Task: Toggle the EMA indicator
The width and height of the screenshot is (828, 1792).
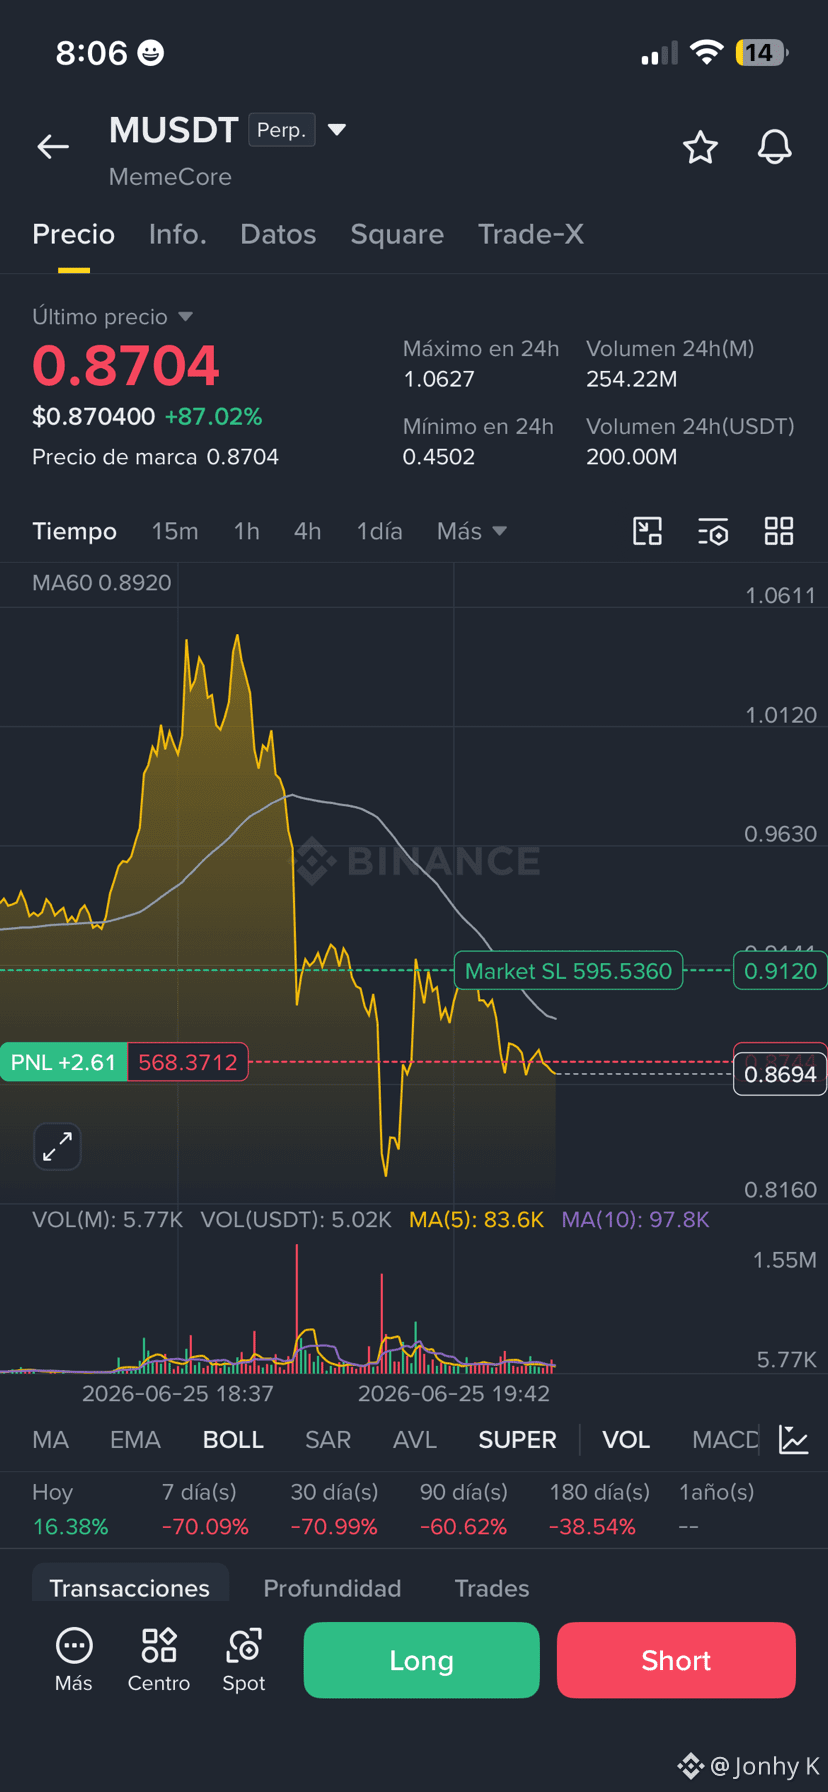Action: point(135,1440)
